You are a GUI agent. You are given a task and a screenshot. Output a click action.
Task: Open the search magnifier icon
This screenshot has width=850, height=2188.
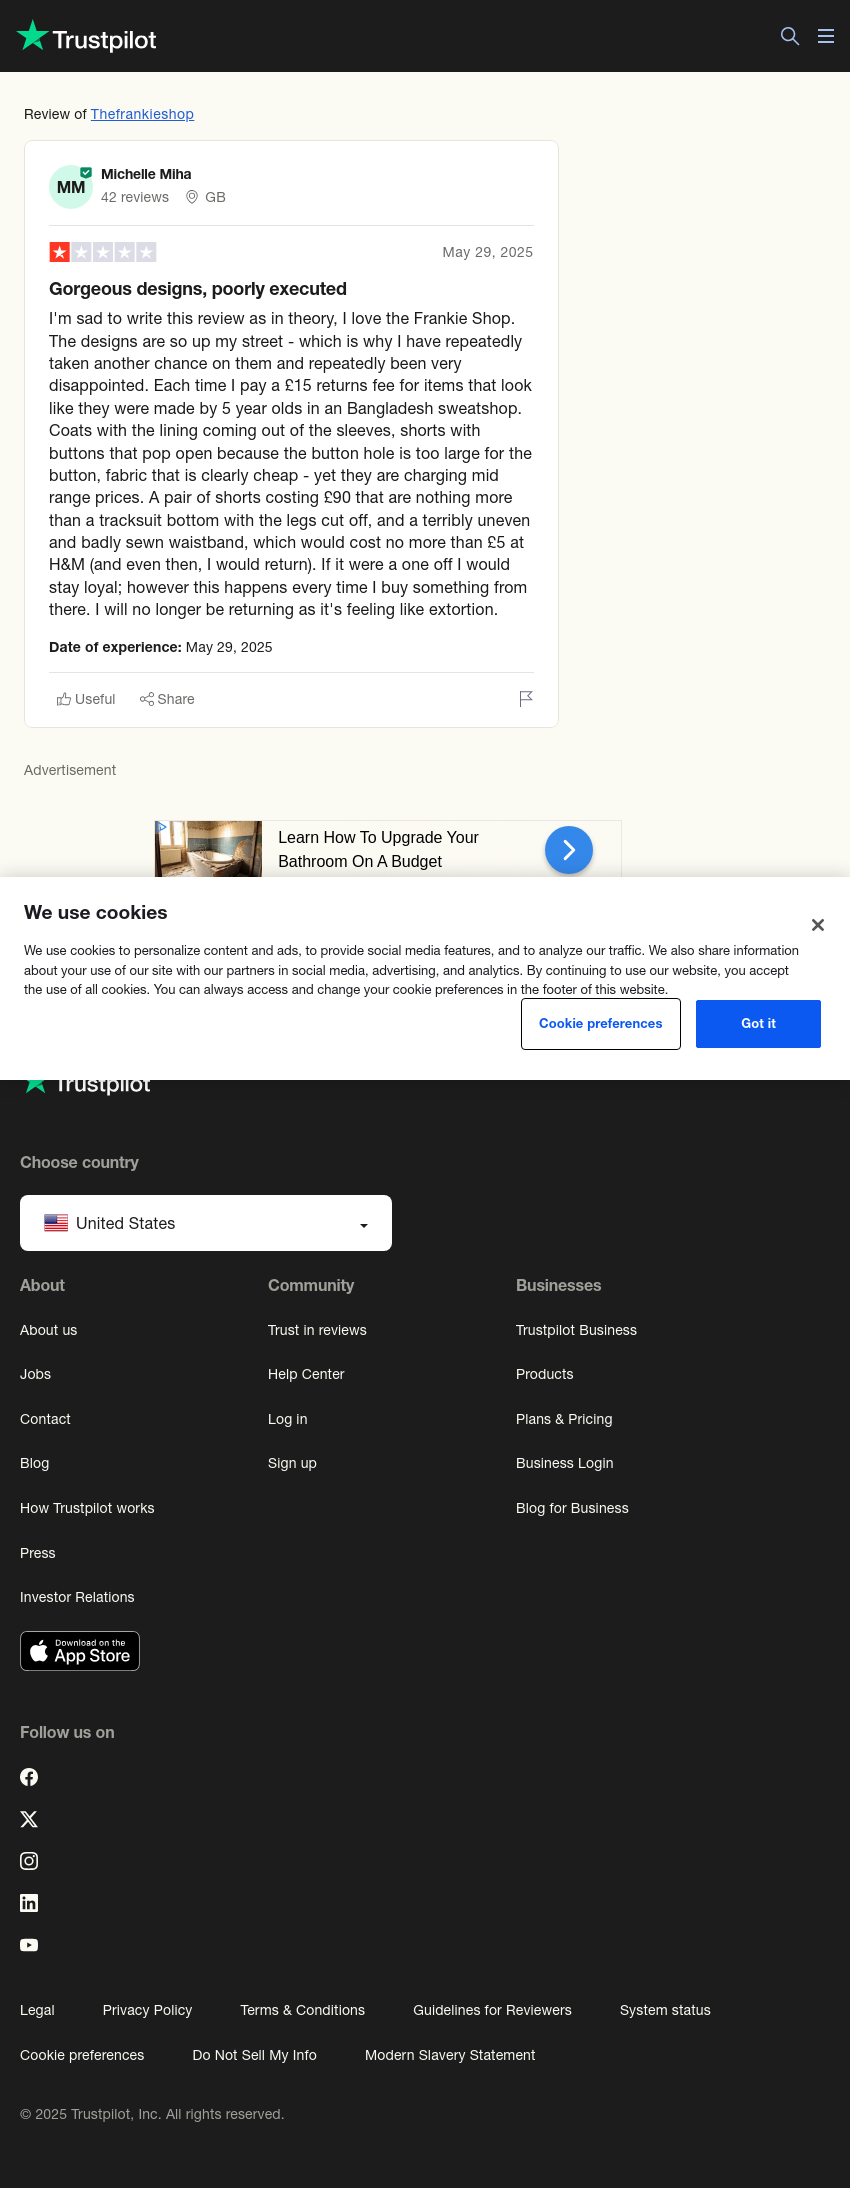tap(790, 36)
